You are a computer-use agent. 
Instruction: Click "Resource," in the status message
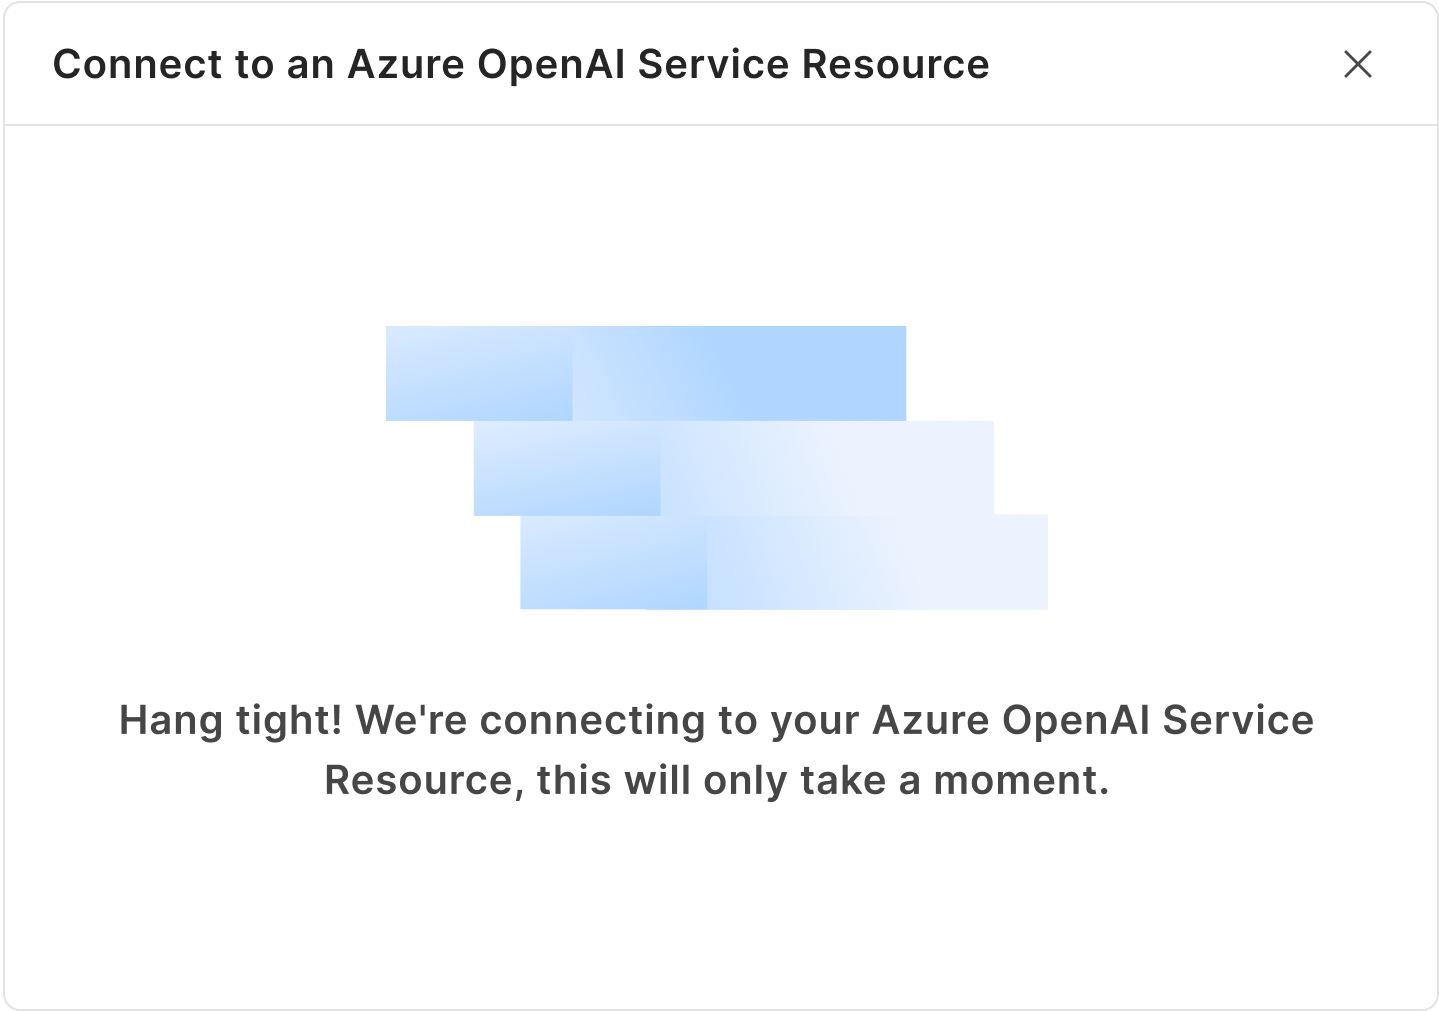(424, 780)
